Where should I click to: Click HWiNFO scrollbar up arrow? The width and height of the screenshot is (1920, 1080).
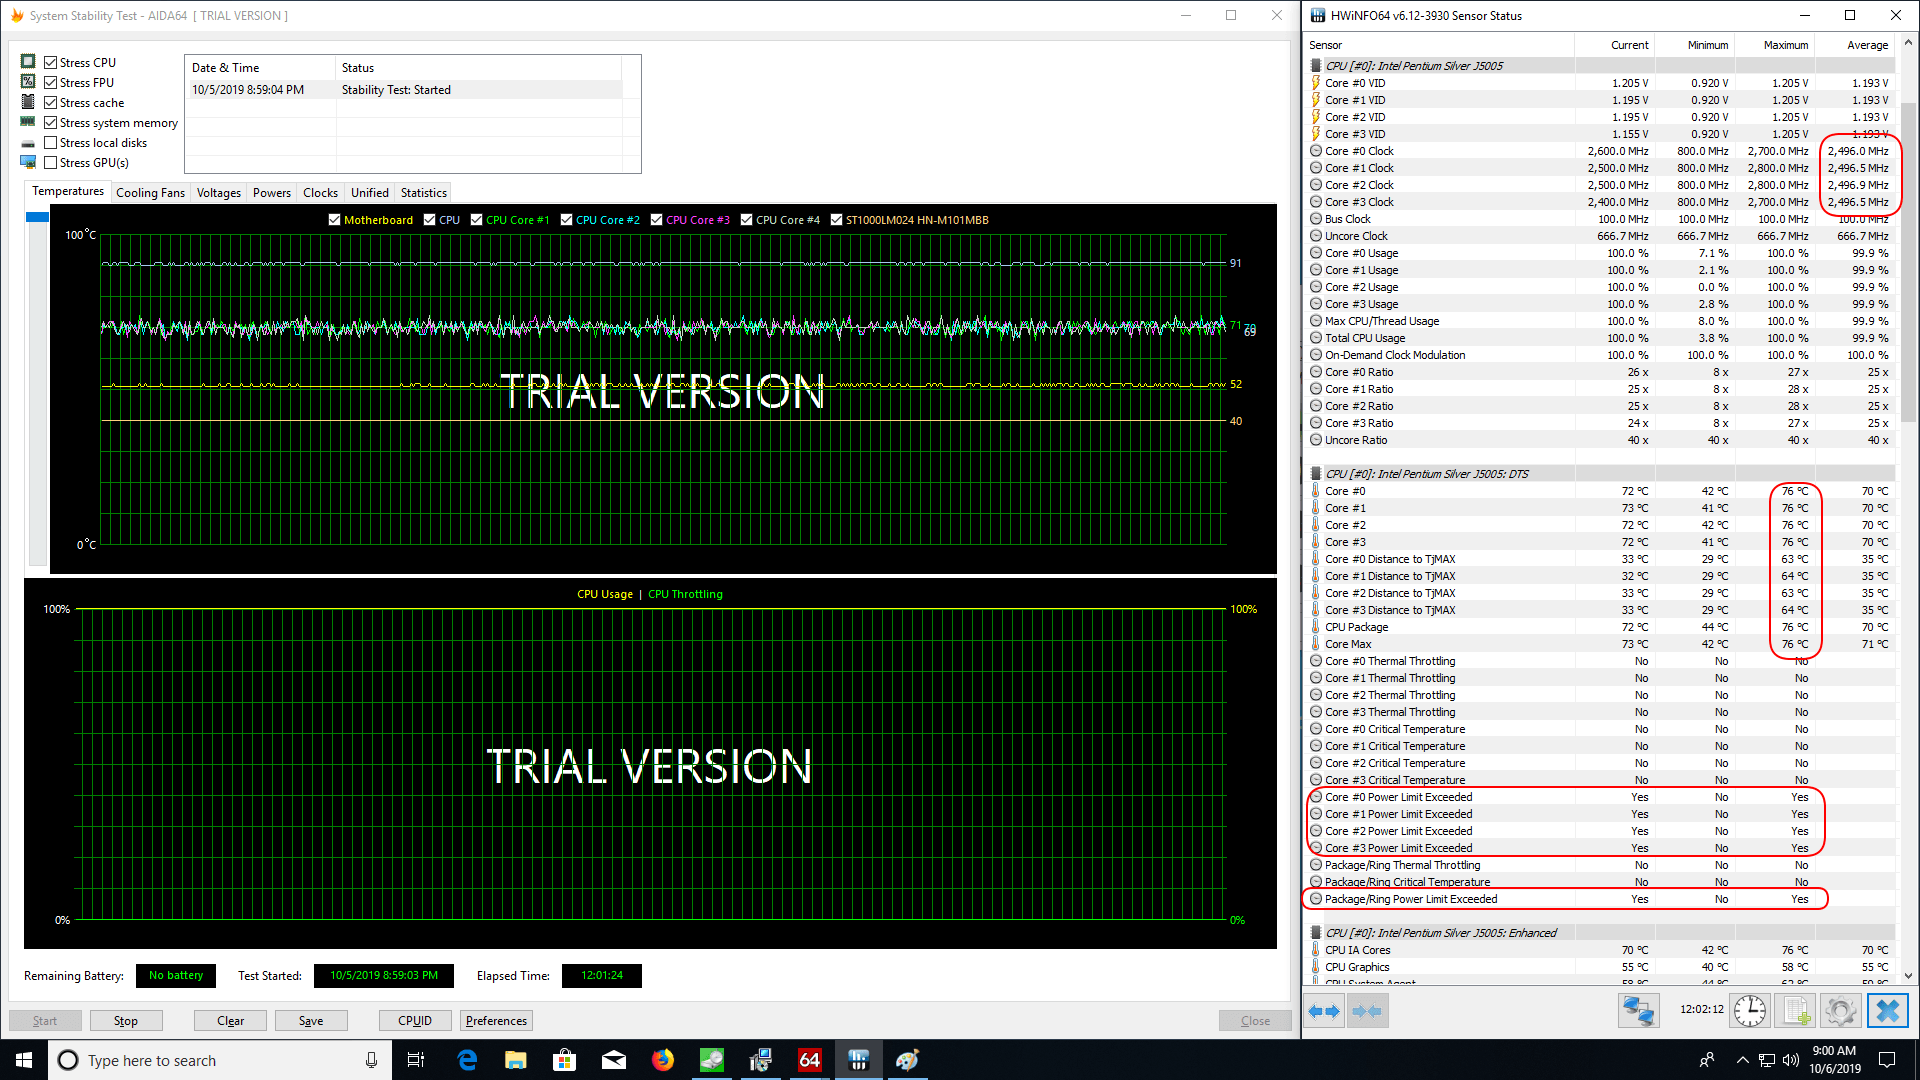(x=1908, y=43)
